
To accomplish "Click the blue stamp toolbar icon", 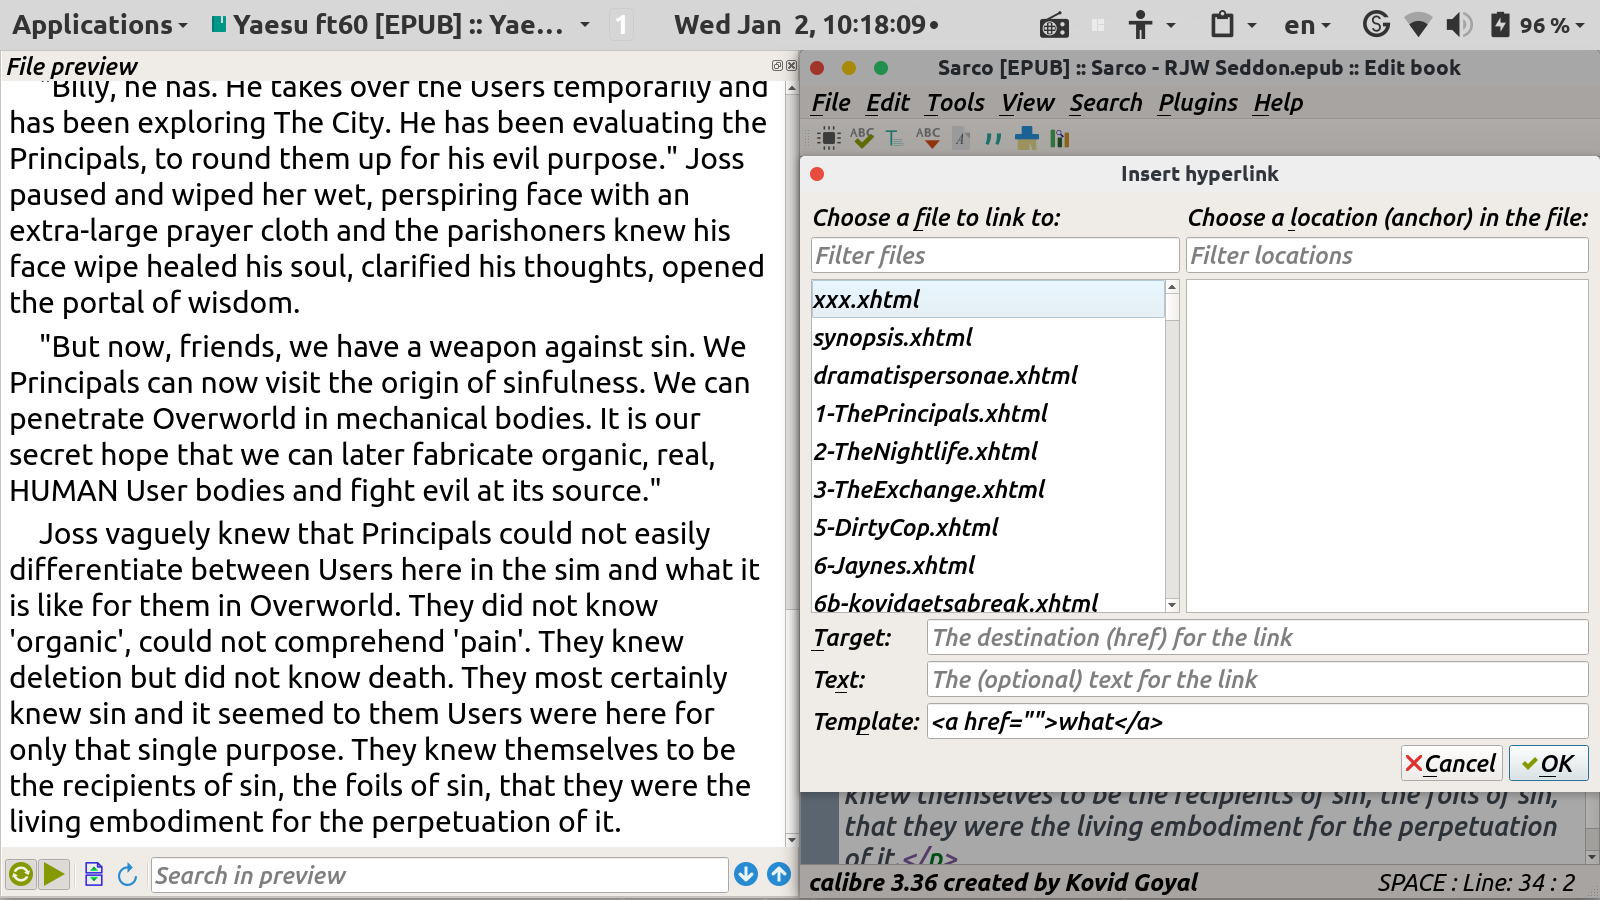I will tap(1027, 138).
